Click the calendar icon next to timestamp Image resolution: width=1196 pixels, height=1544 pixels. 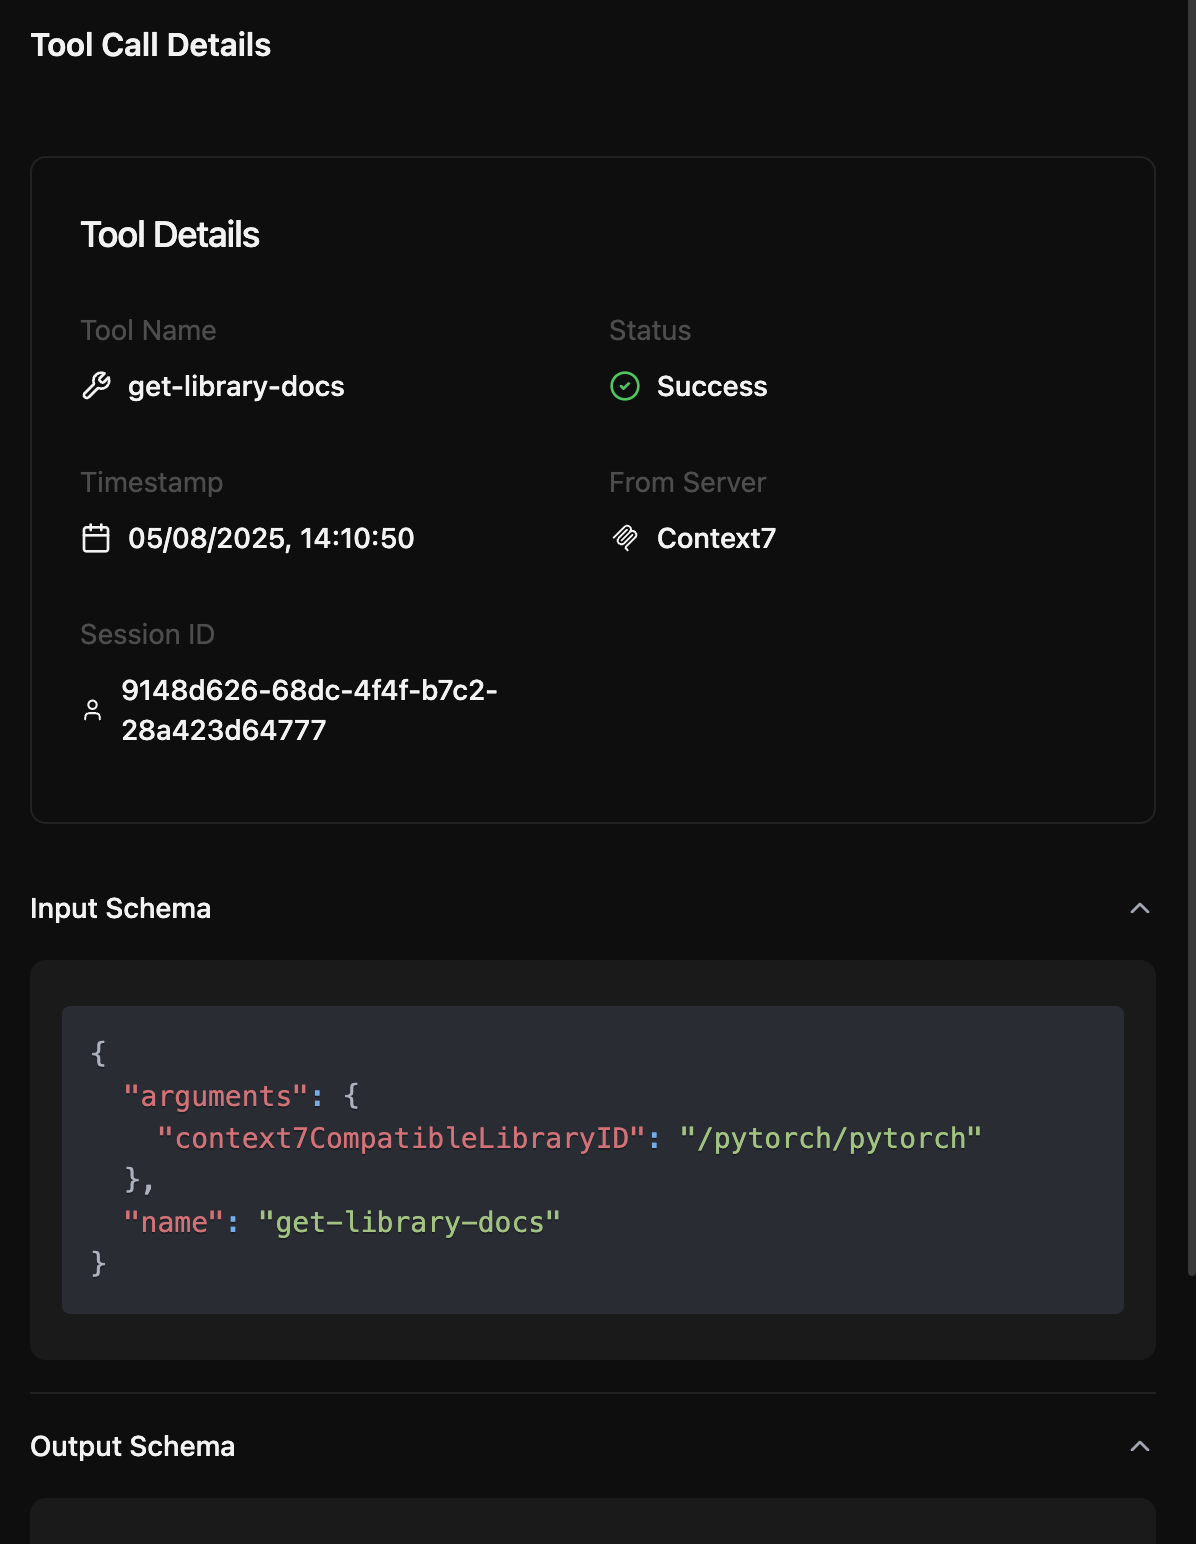pos(96,538)
